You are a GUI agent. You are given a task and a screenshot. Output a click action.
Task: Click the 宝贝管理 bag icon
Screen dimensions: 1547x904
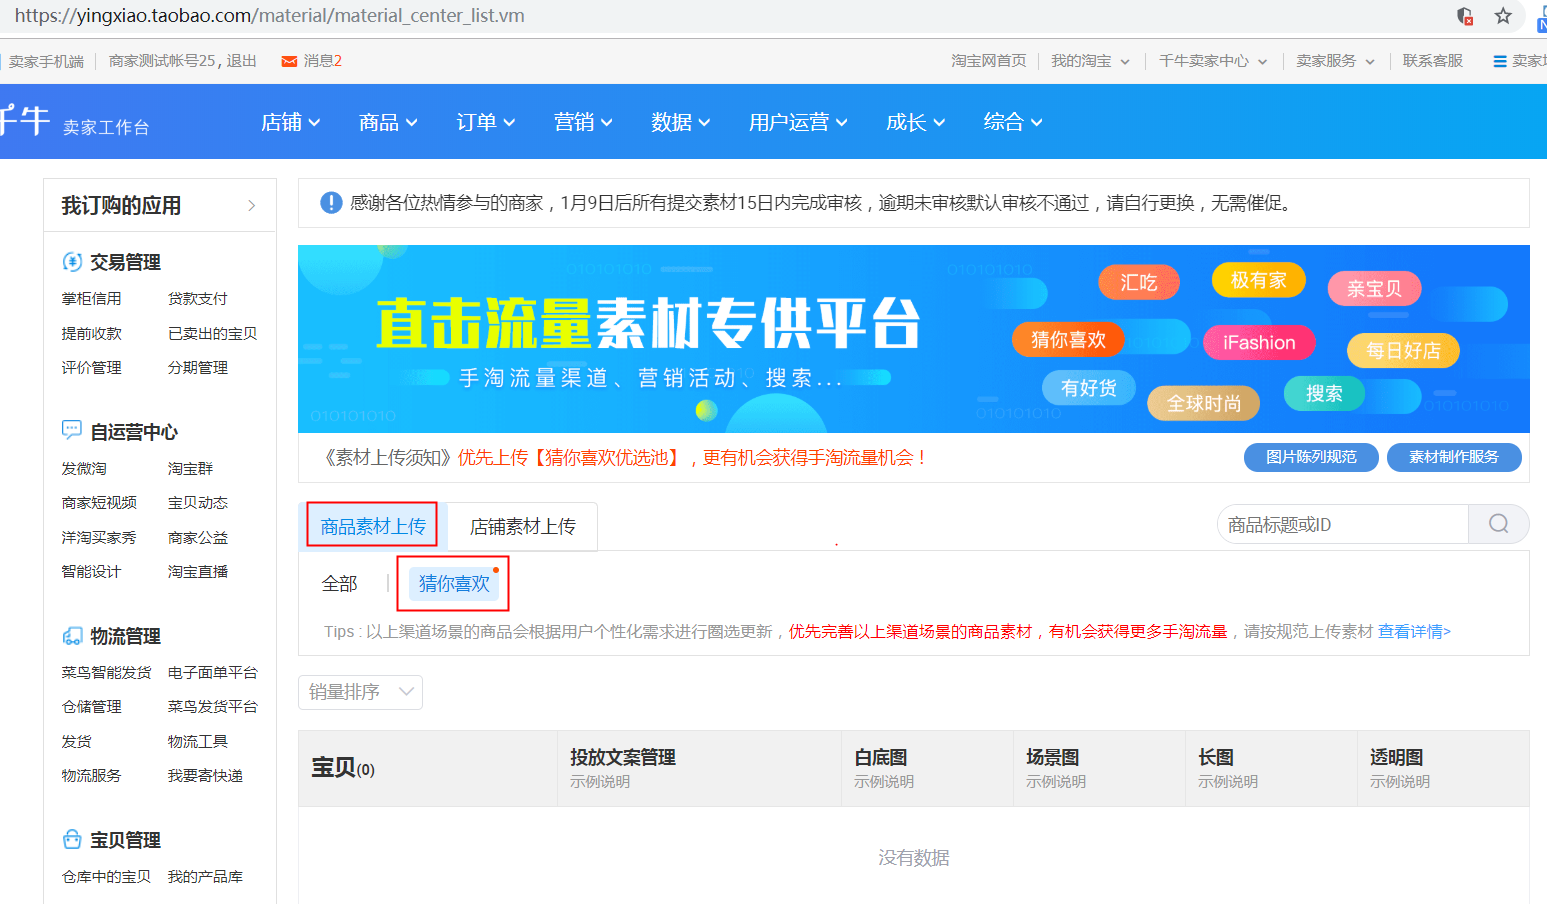(x=72, y=839)
